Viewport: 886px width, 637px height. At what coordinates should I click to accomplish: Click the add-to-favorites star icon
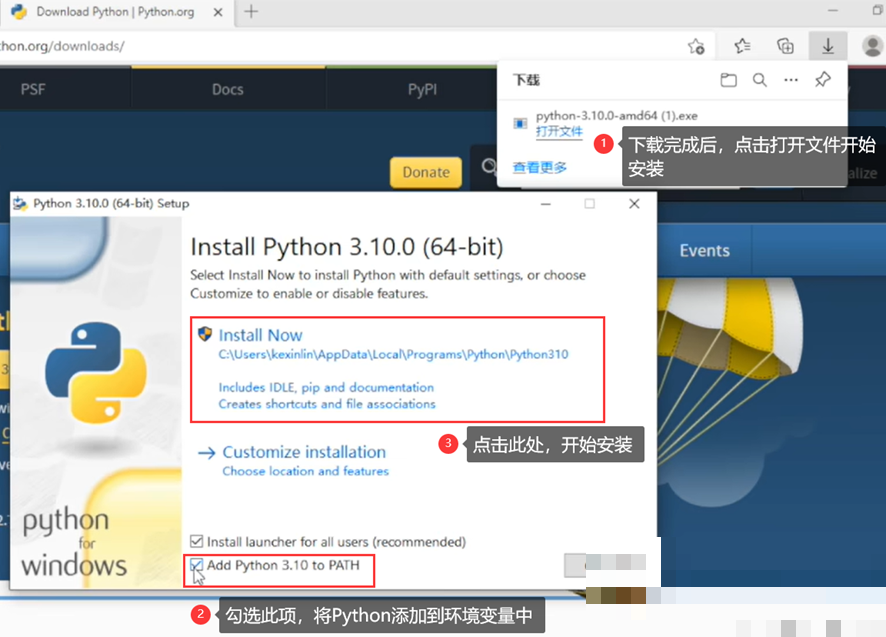click(696, 46)
